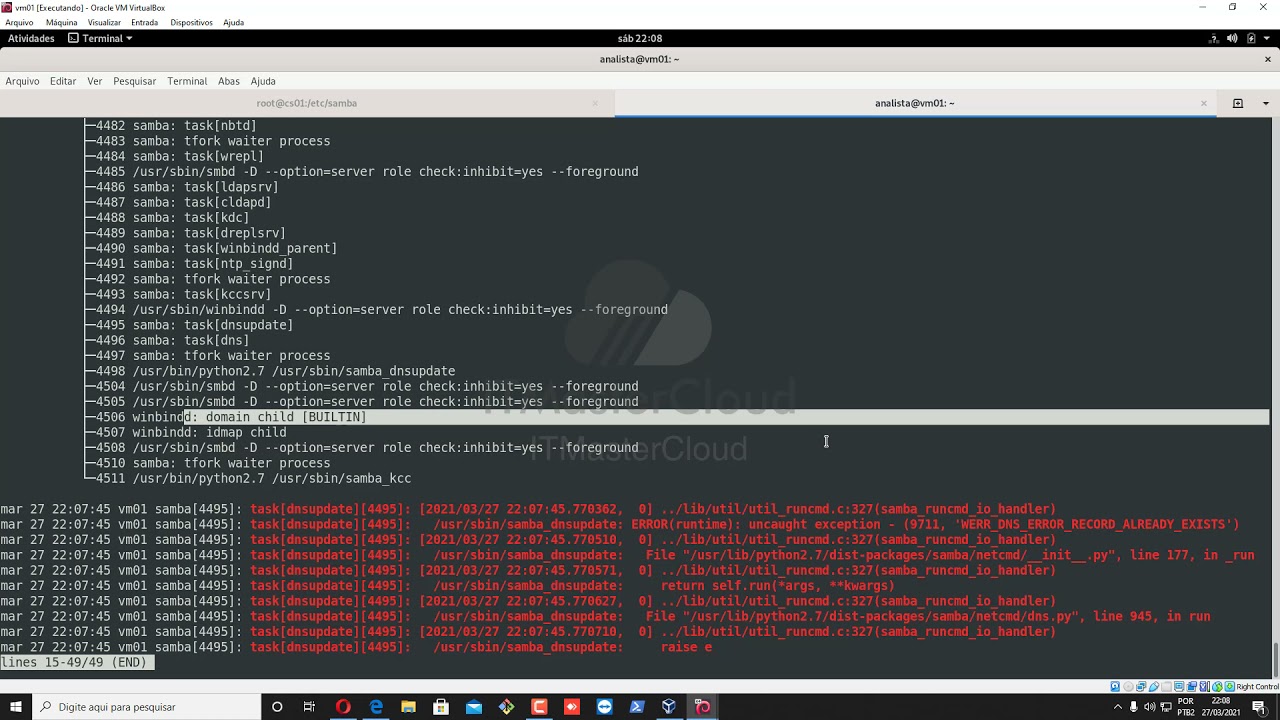Screen dimensions: 1280x720
Task: Switch to VirtualBox in the taskbar
Action: 669,707
